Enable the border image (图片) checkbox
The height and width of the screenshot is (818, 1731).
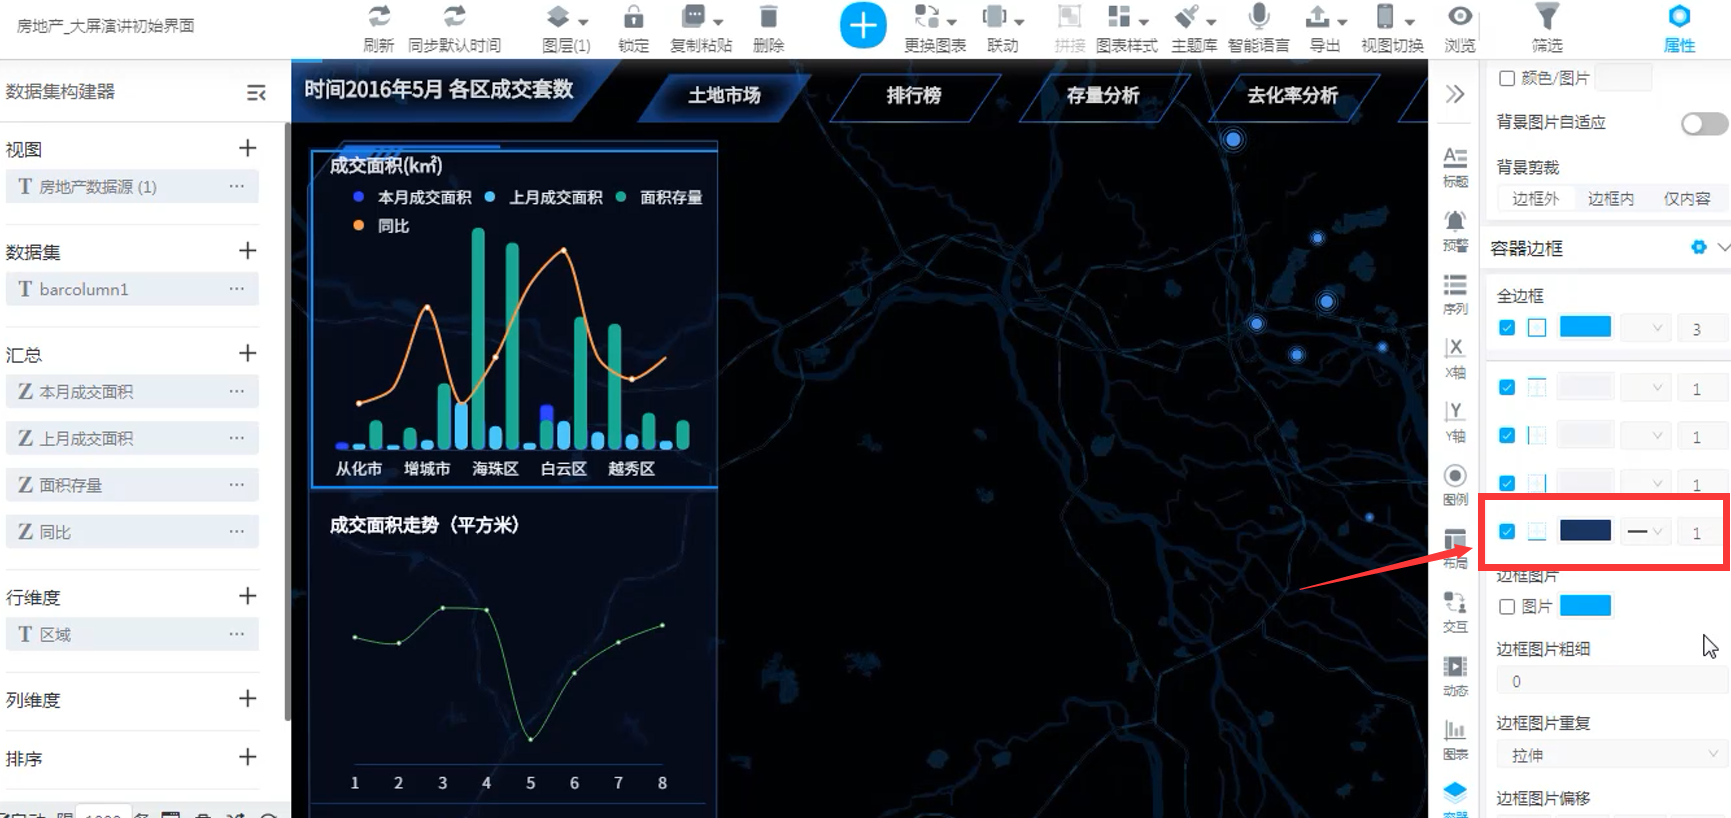coord(1507,606)
